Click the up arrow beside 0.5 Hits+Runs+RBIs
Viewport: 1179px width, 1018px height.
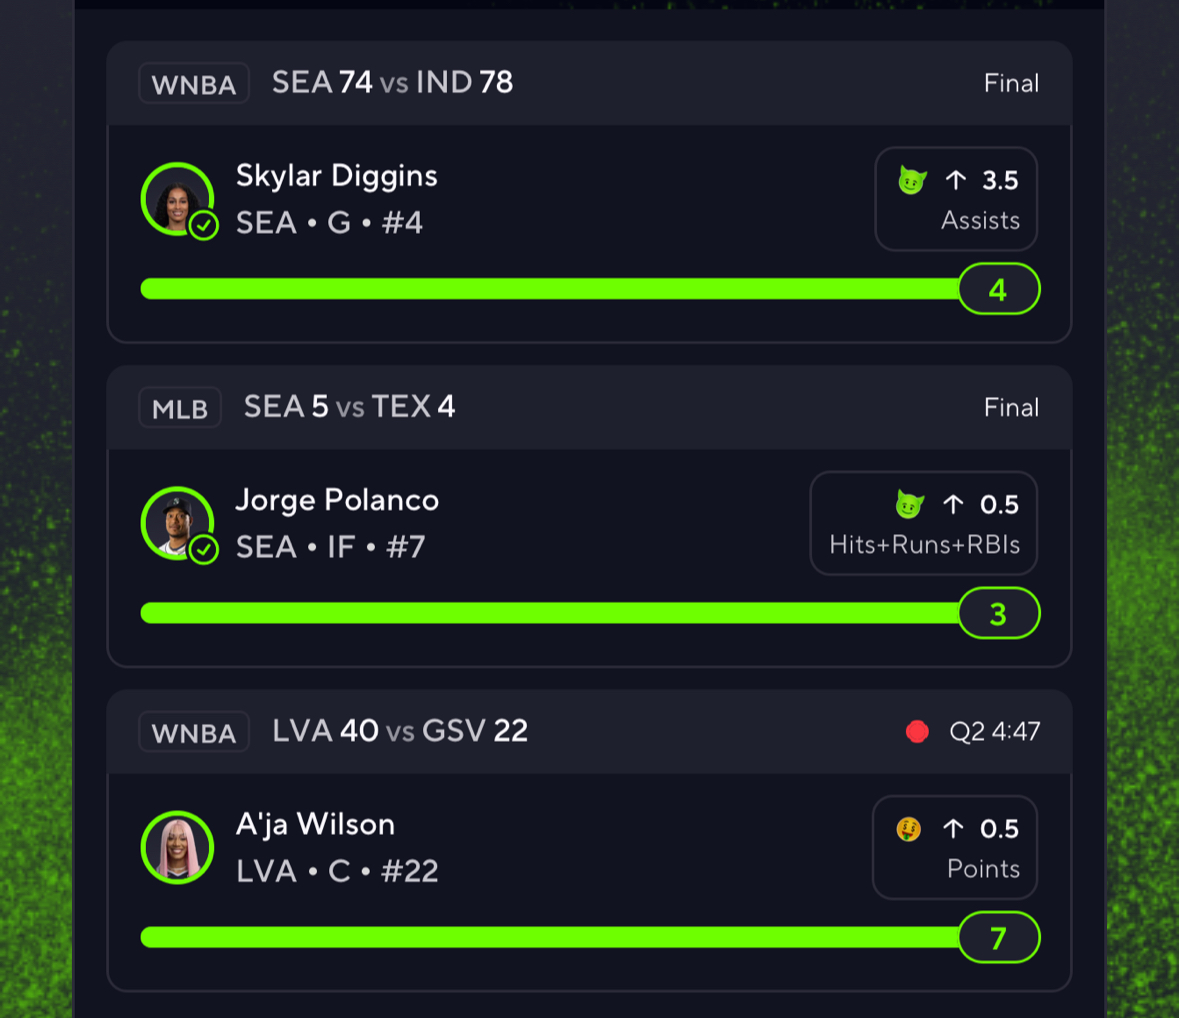click(953, 504)
